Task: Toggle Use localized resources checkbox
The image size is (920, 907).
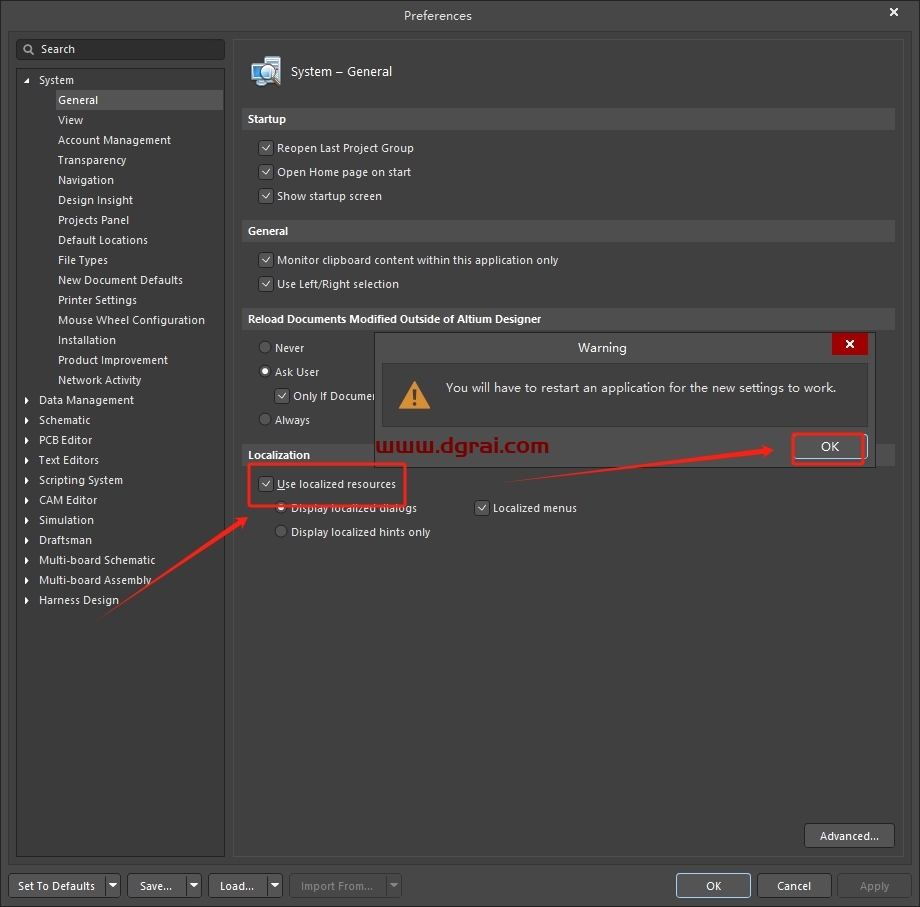Action: [x=266, y=484]
